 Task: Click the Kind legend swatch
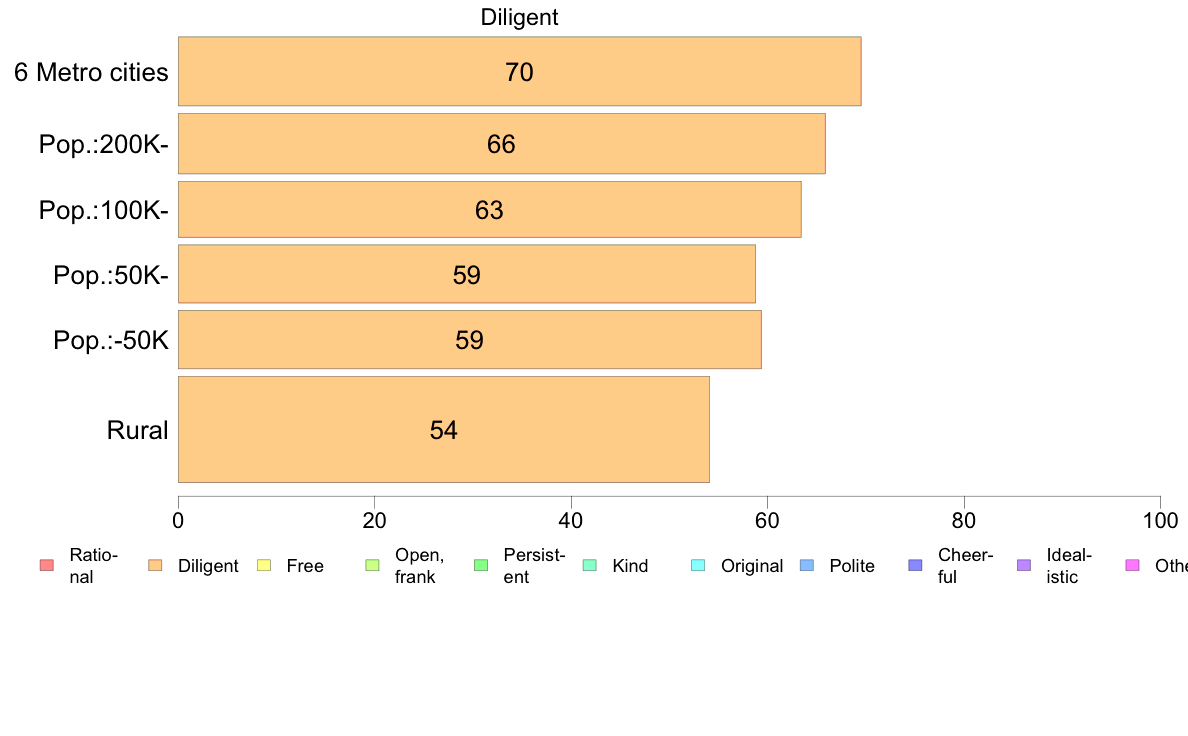pos(589,565)
